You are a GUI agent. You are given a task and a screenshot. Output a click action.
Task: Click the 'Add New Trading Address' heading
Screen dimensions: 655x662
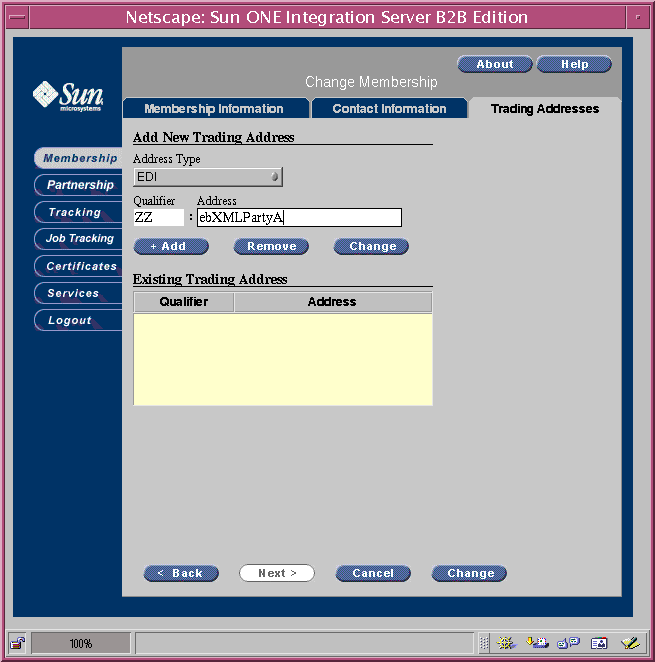pyautogui.click(x=213, y=137)
